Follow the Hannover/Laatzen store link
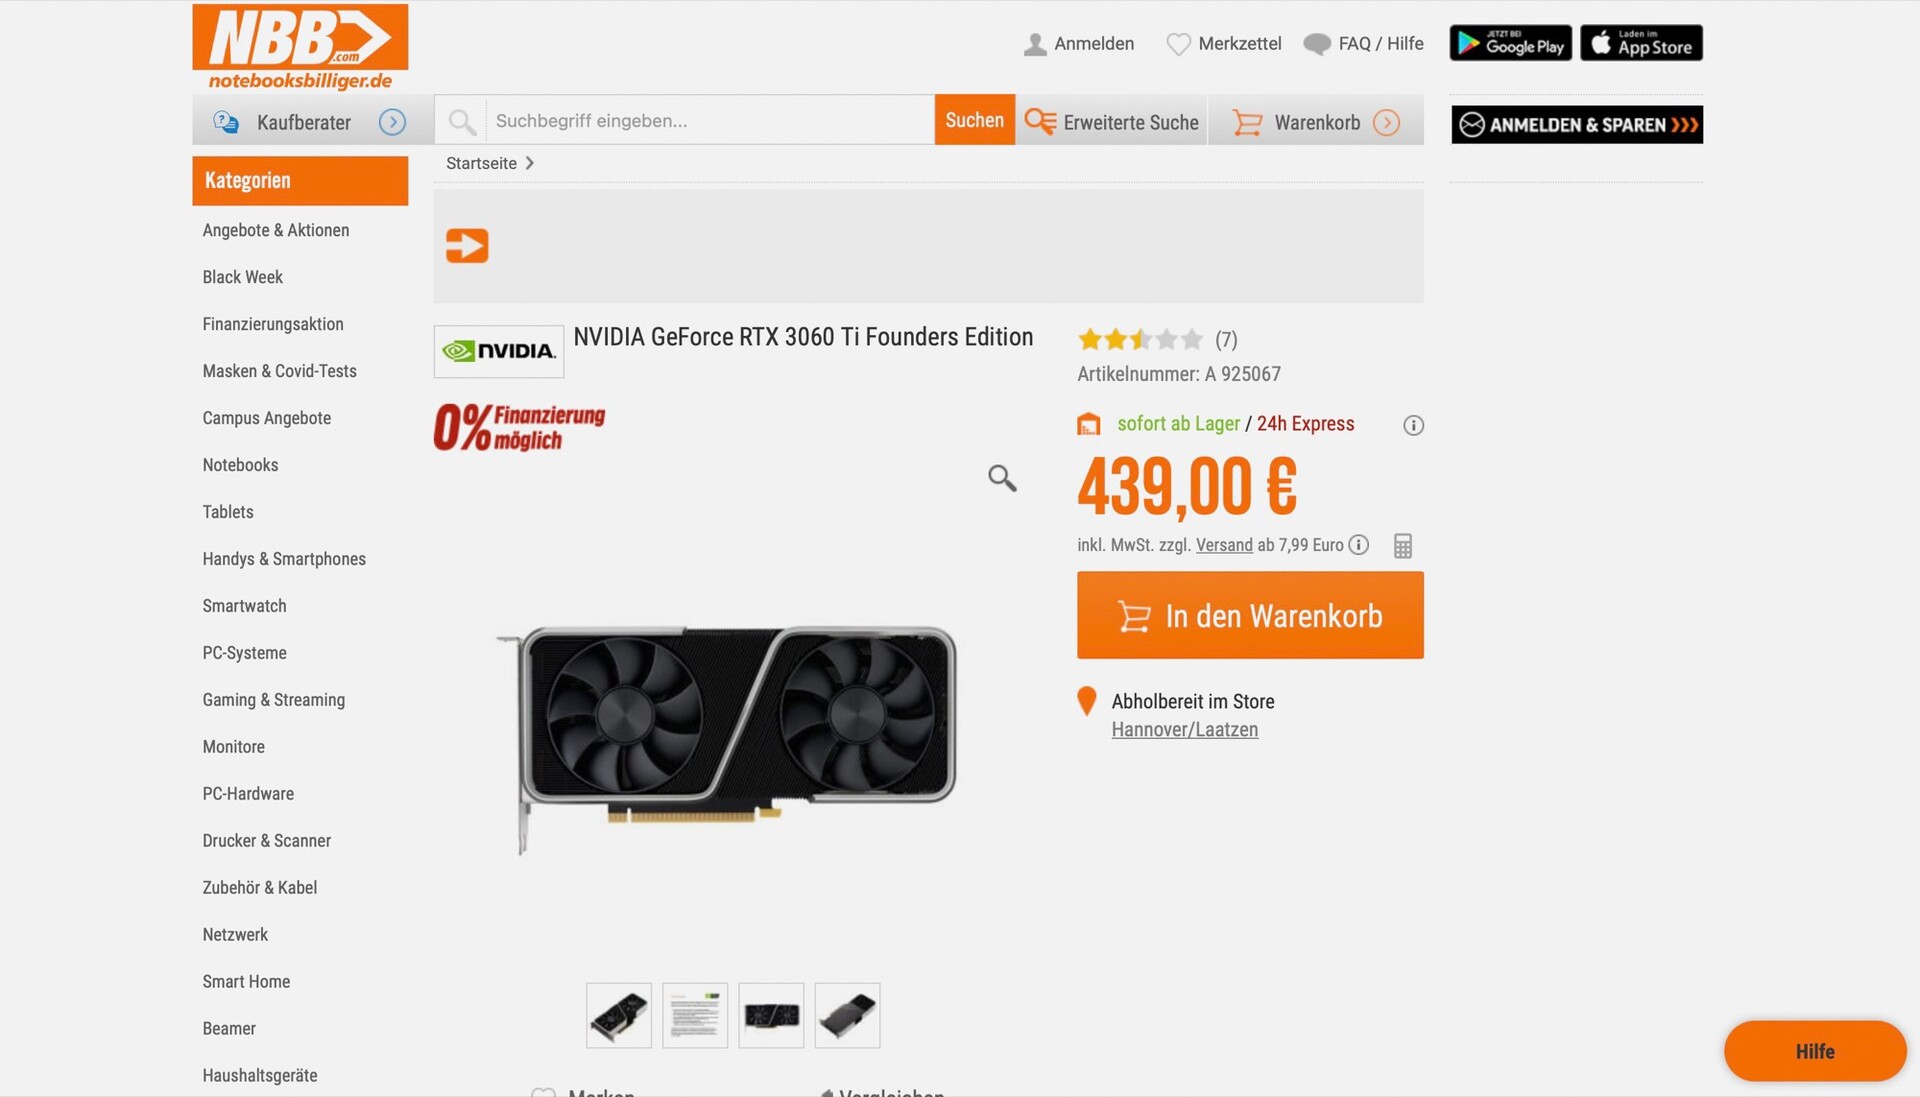 pyautogui.click(x=1185, y=730)
